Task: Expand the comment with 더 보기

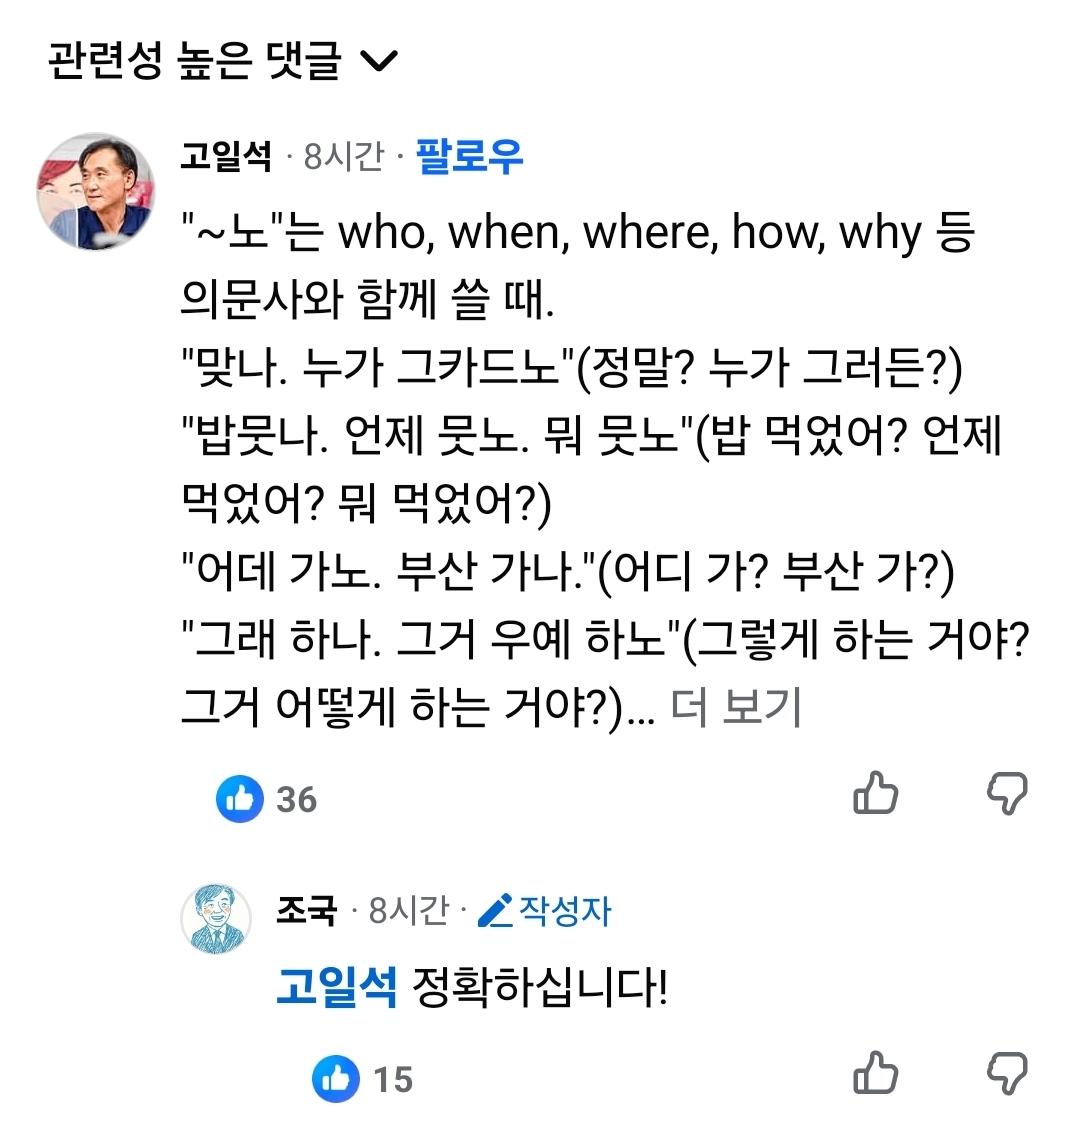Action: tap(735, 707)
